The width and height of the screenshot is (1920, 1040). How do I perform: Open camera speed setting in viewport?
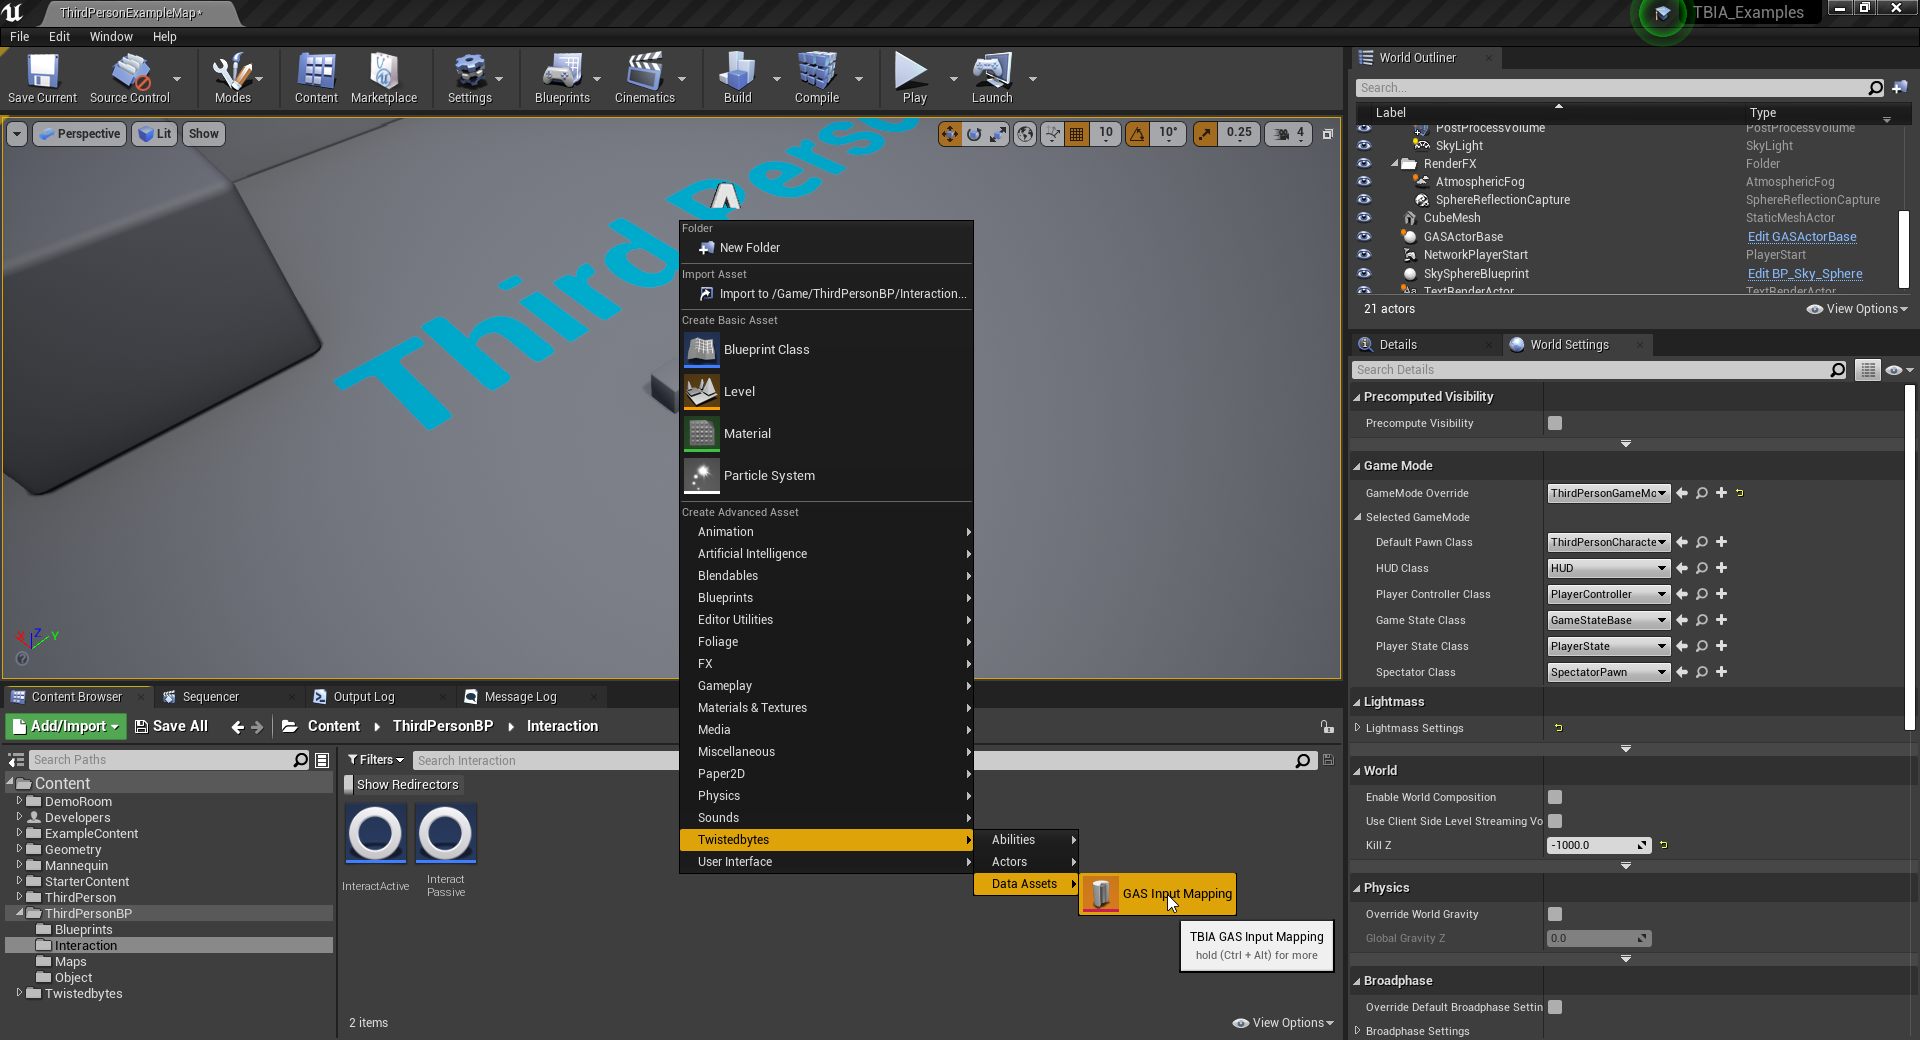(x=1289, y=134)
